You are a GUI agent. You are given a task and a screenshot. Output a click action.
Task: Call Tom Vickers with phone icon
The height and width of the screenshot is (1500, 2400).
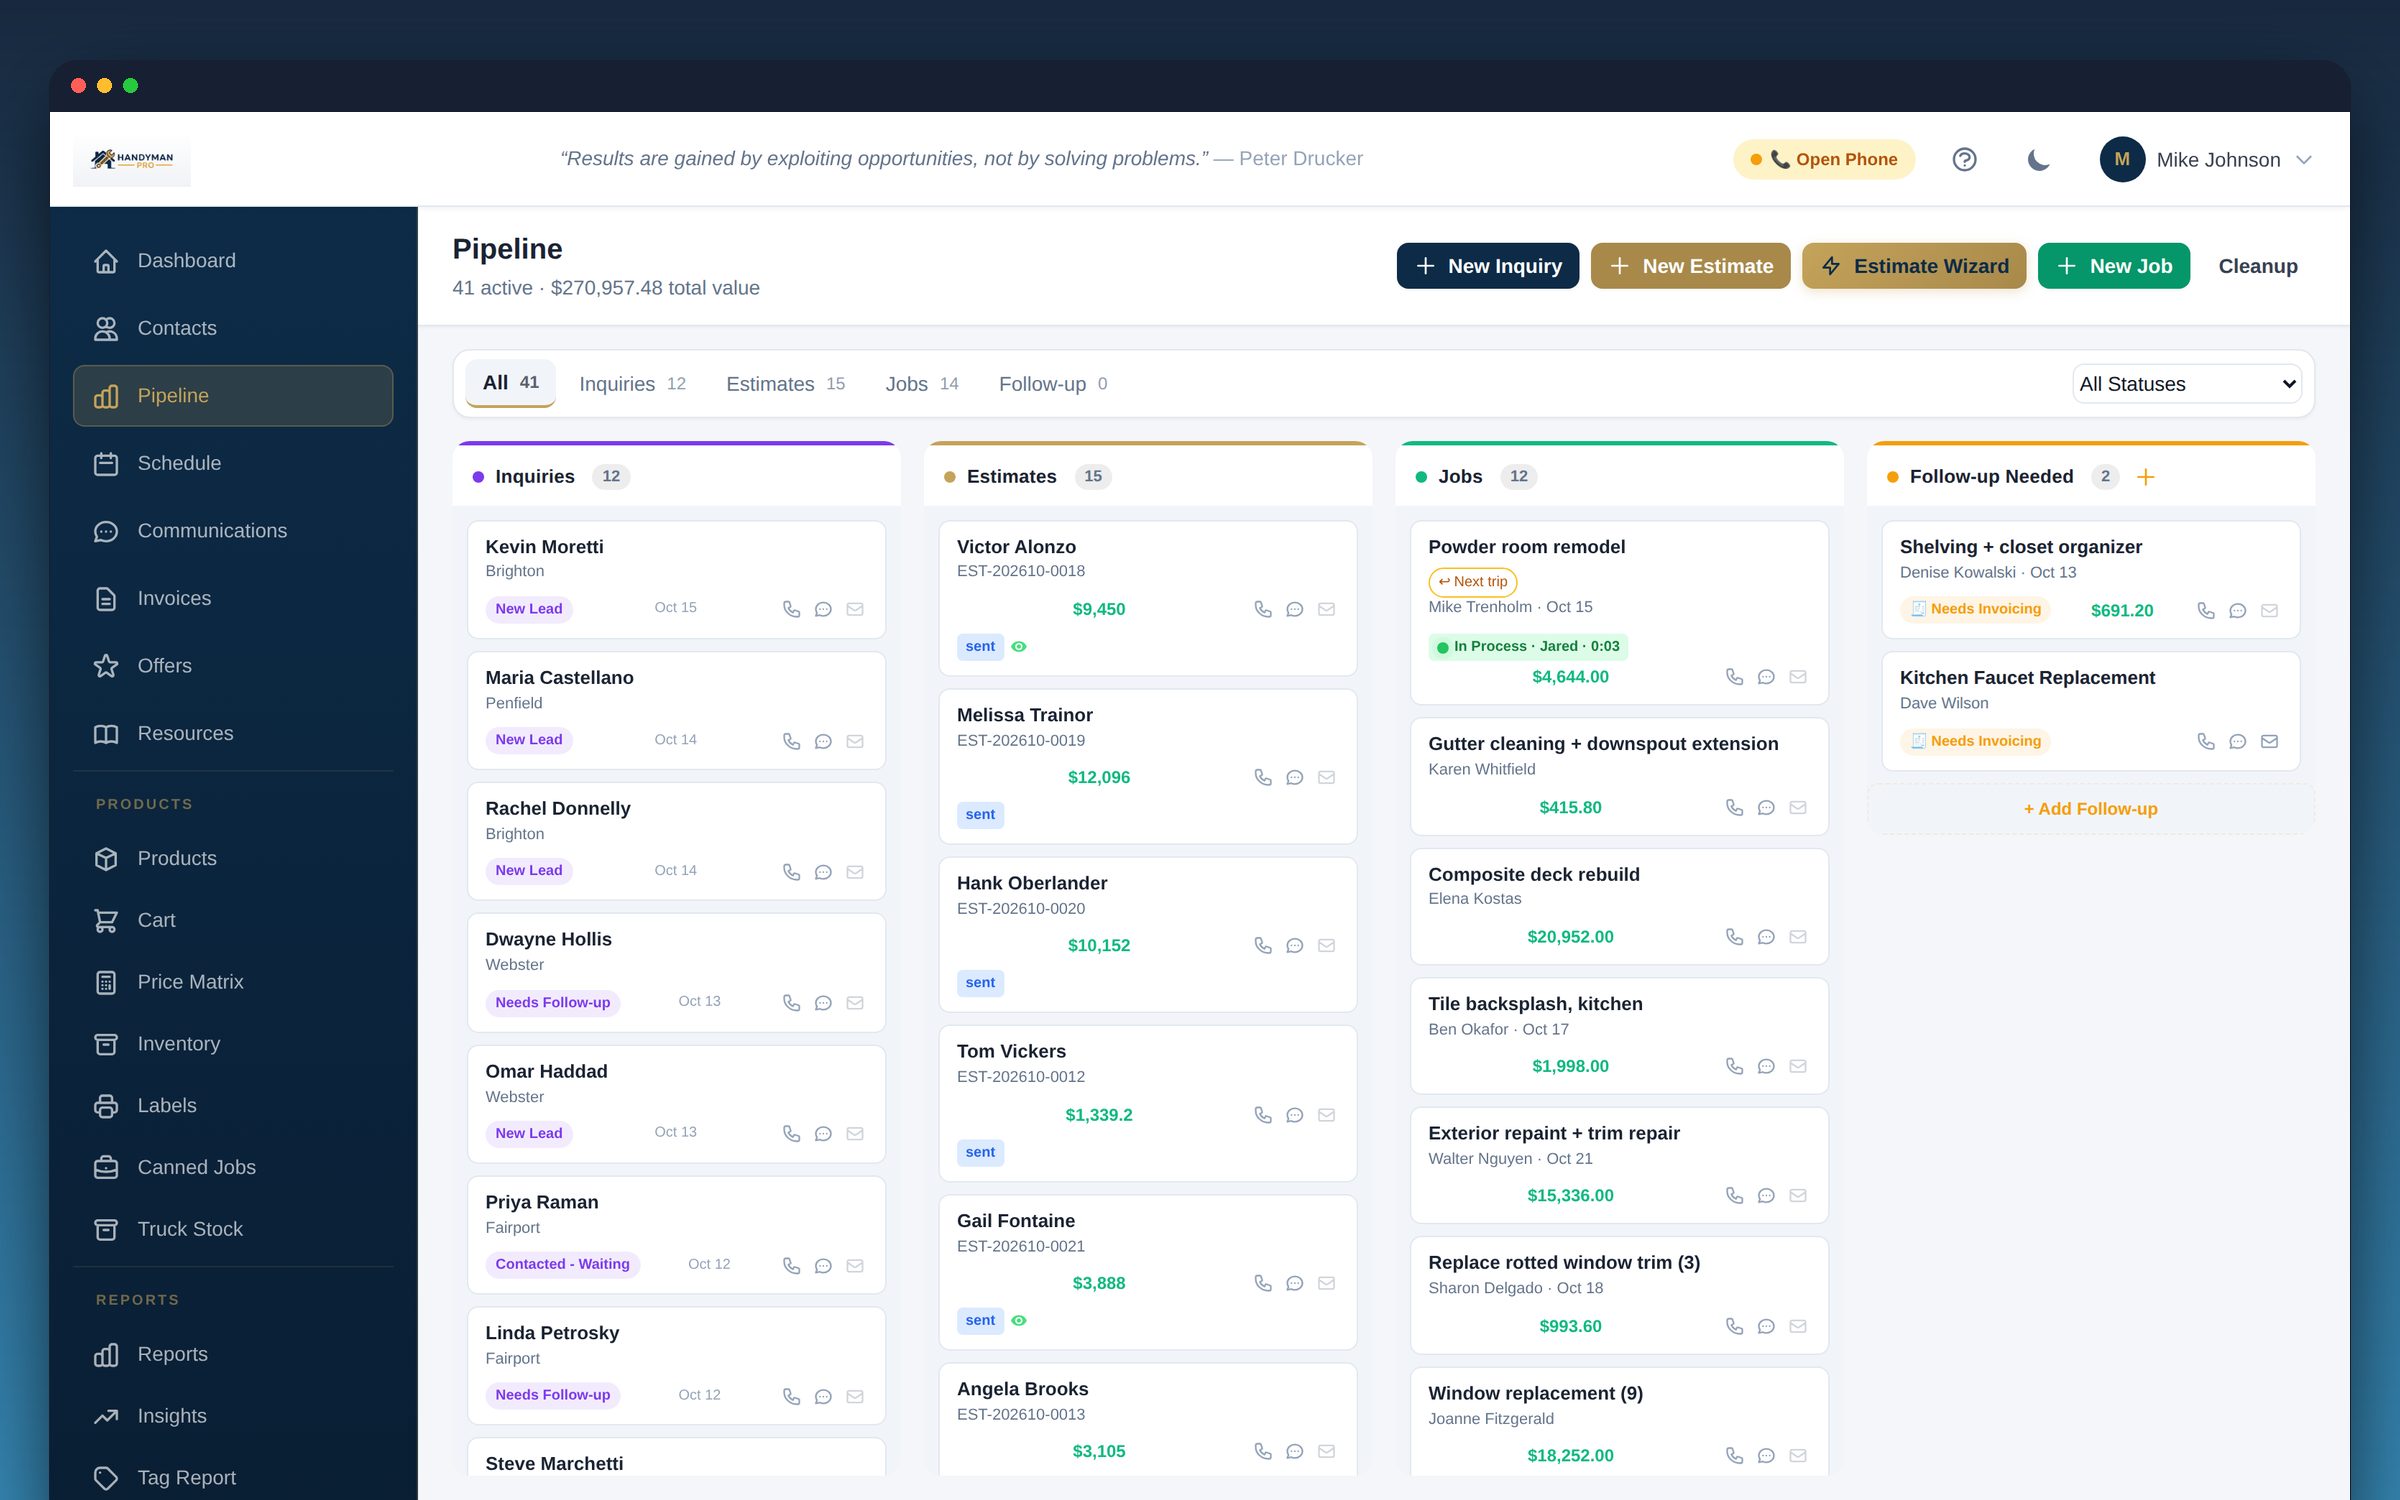point(1263,1115)
